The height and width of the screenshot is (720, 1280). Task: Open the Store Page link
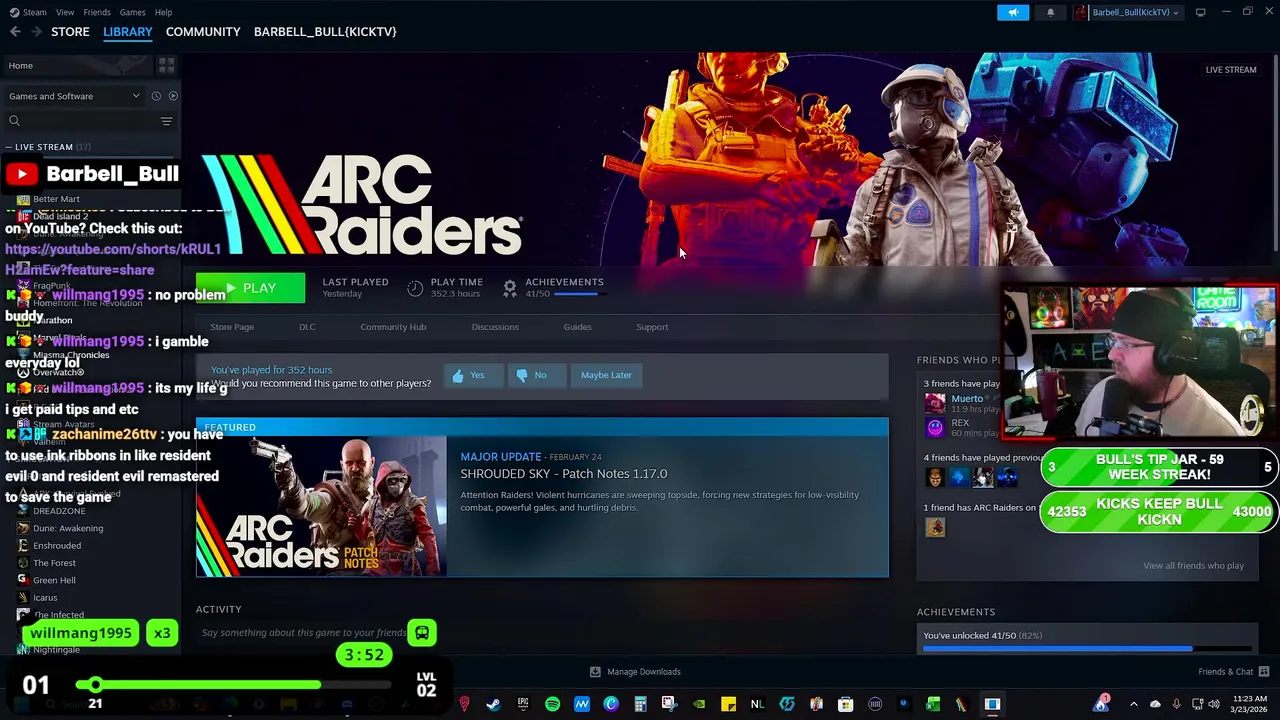pos(232,327)
